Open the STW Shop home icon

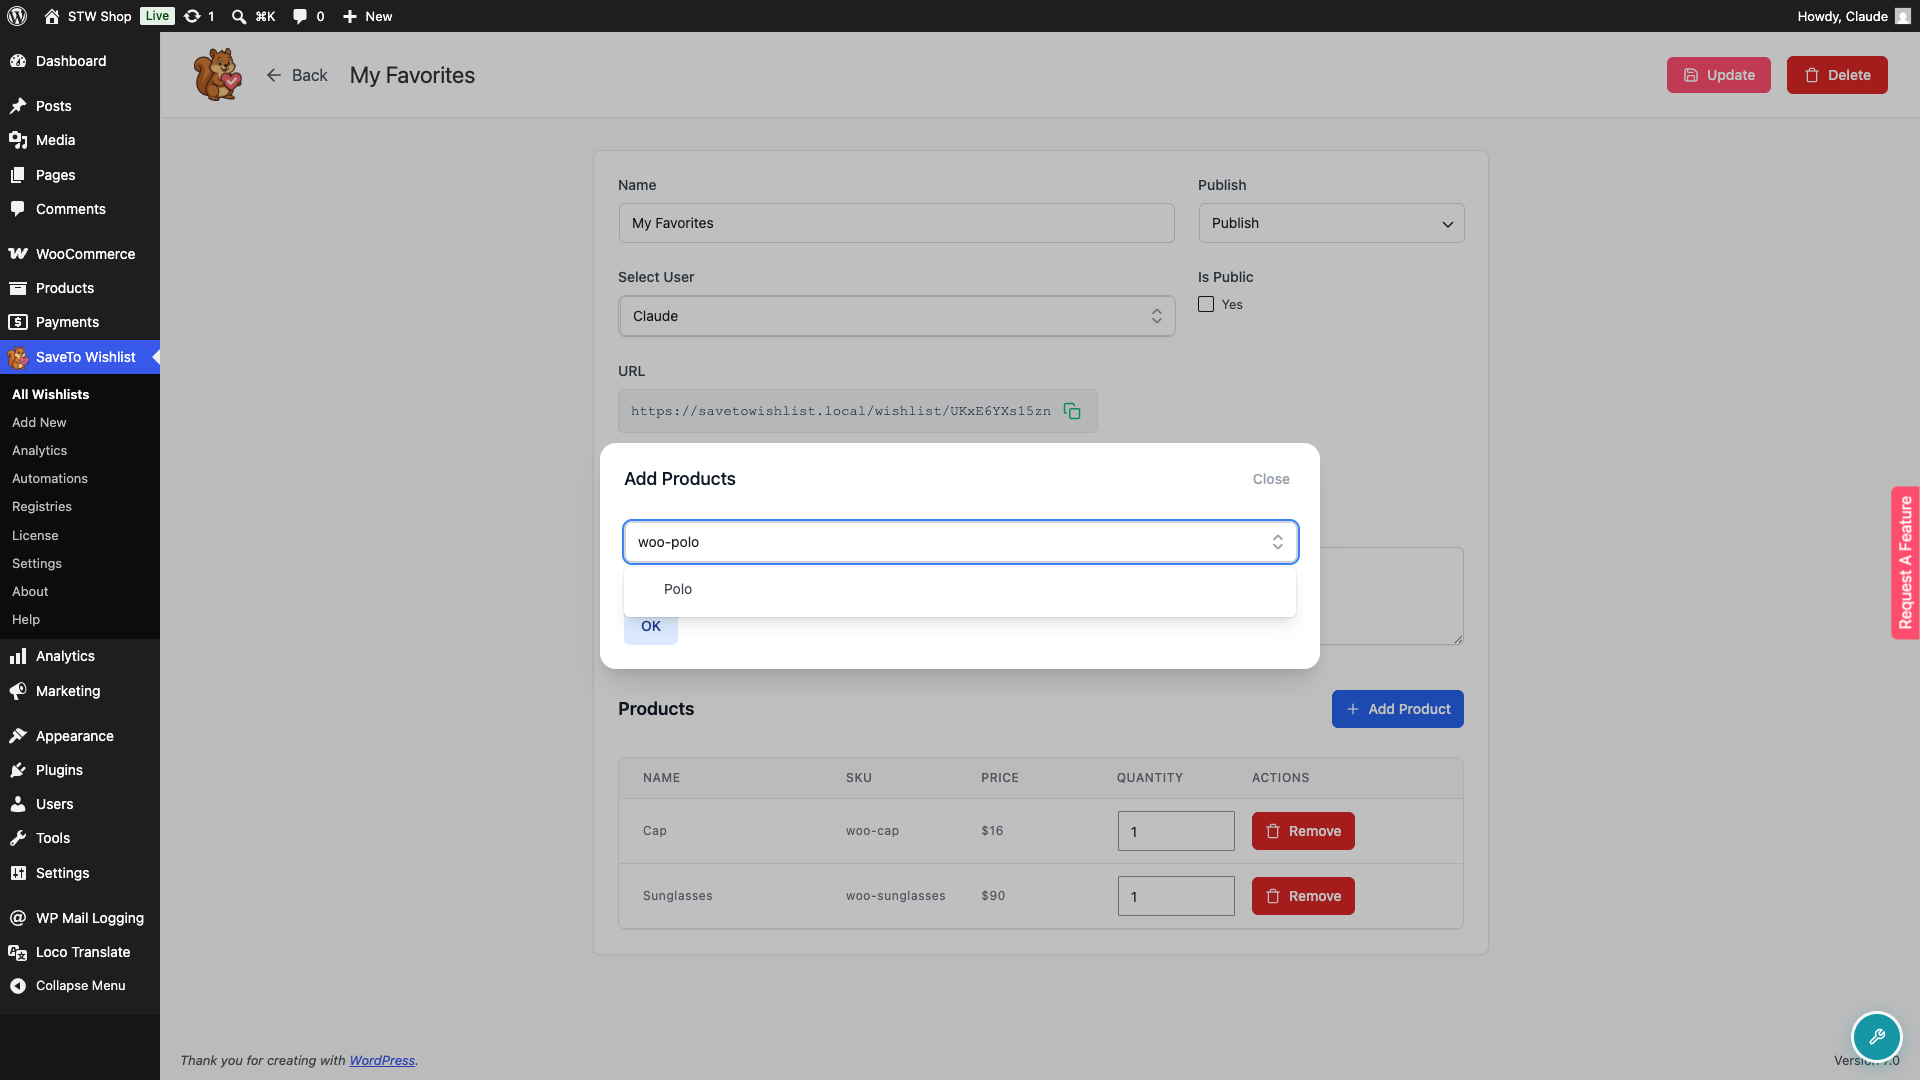52,16
